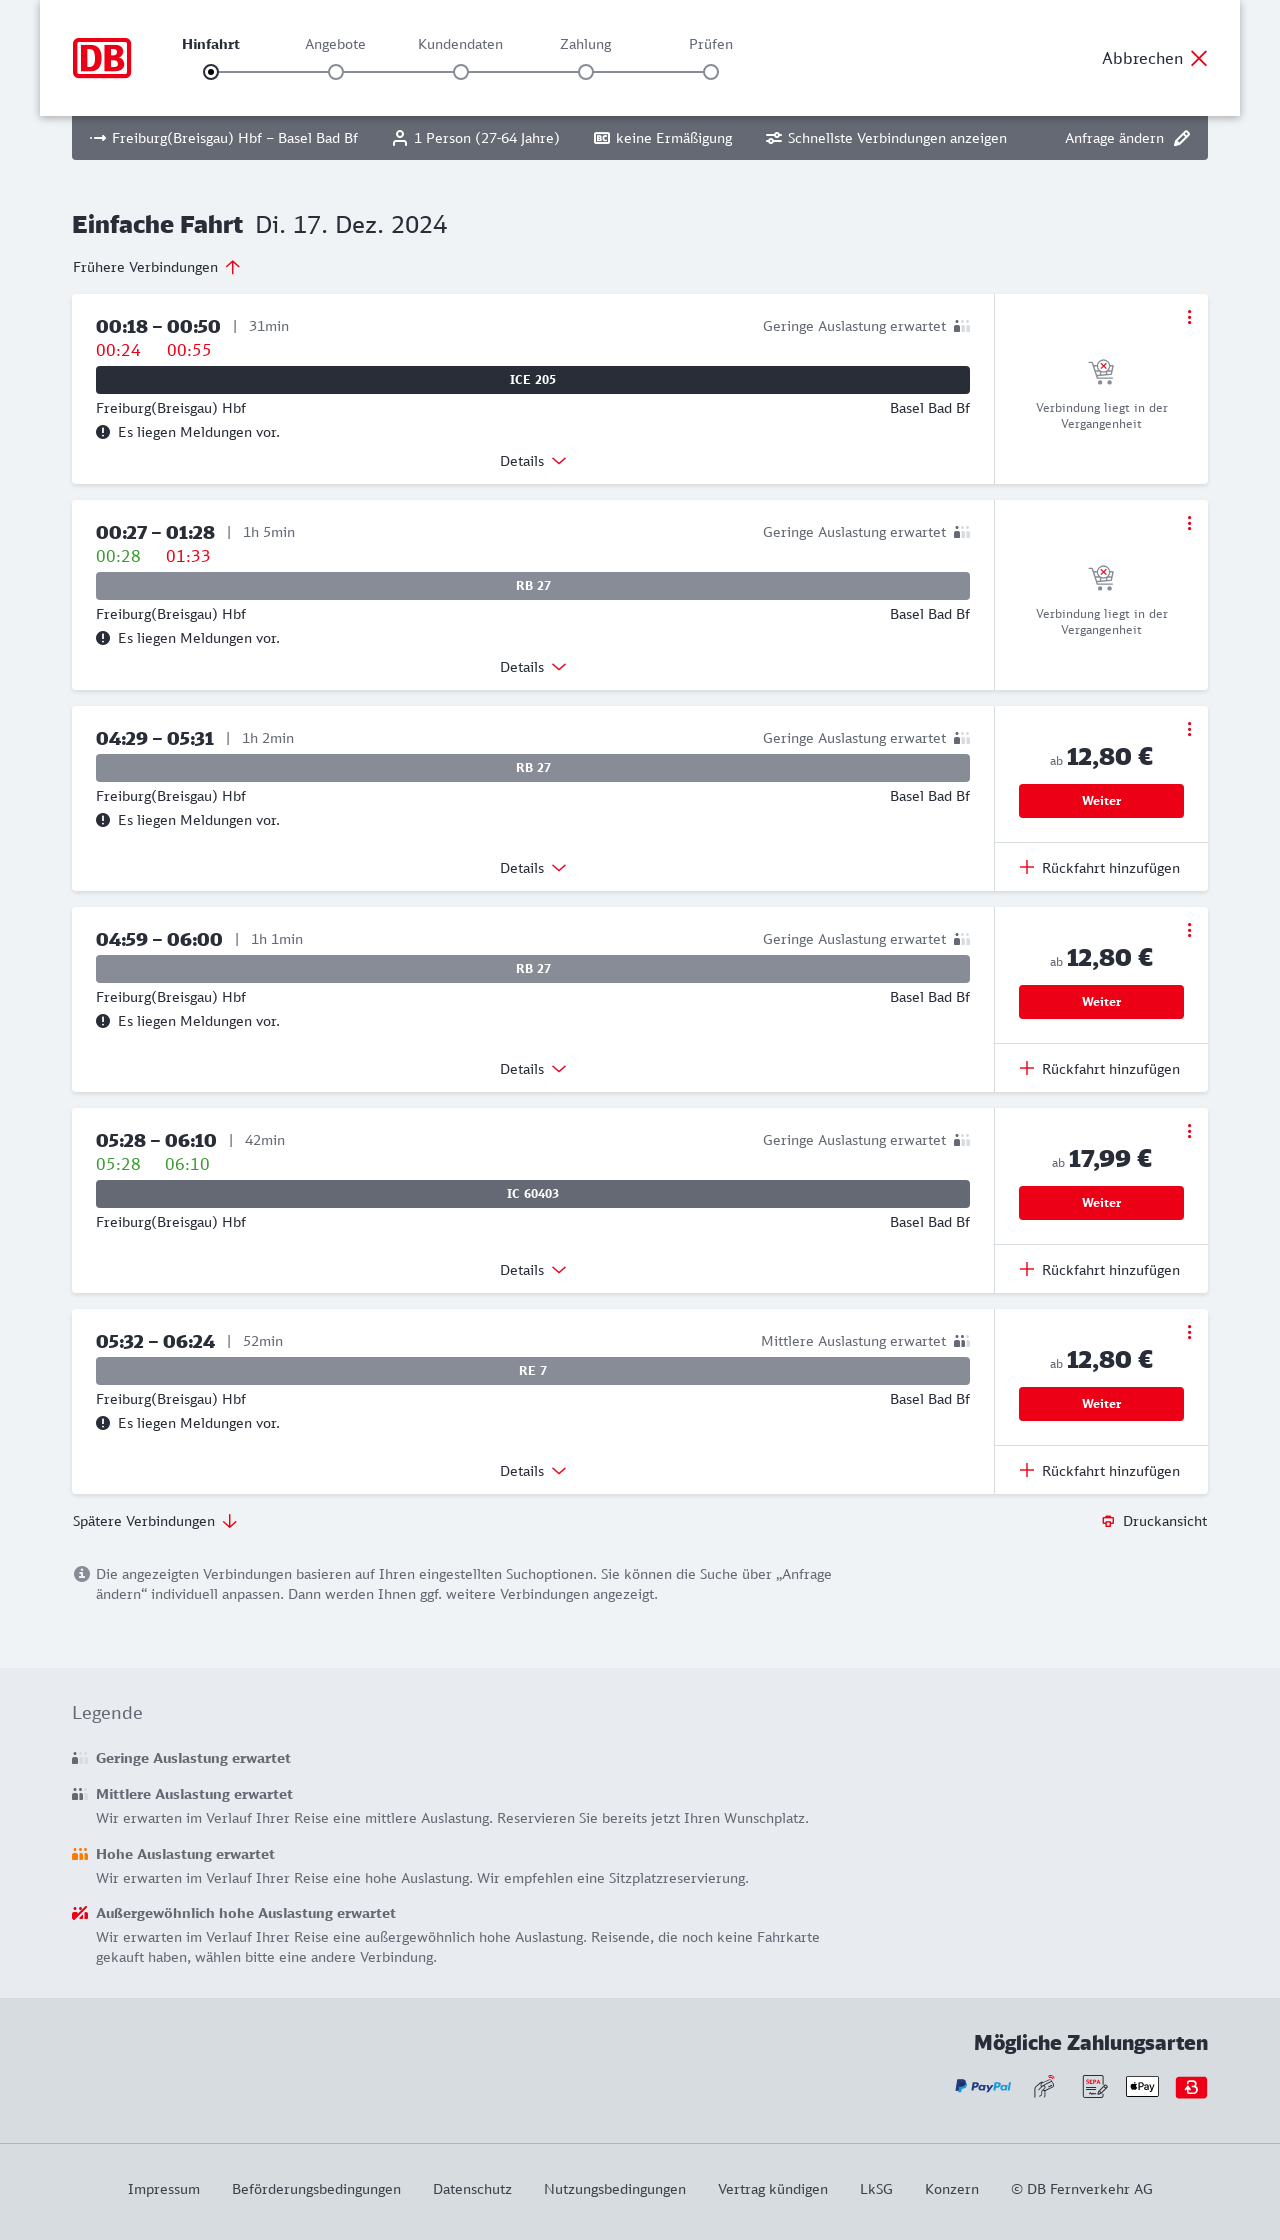The width and height of the screenshot is (1280, 2240).
Task: Select the Kundendaten progress step circle
Action: point(461,72)
